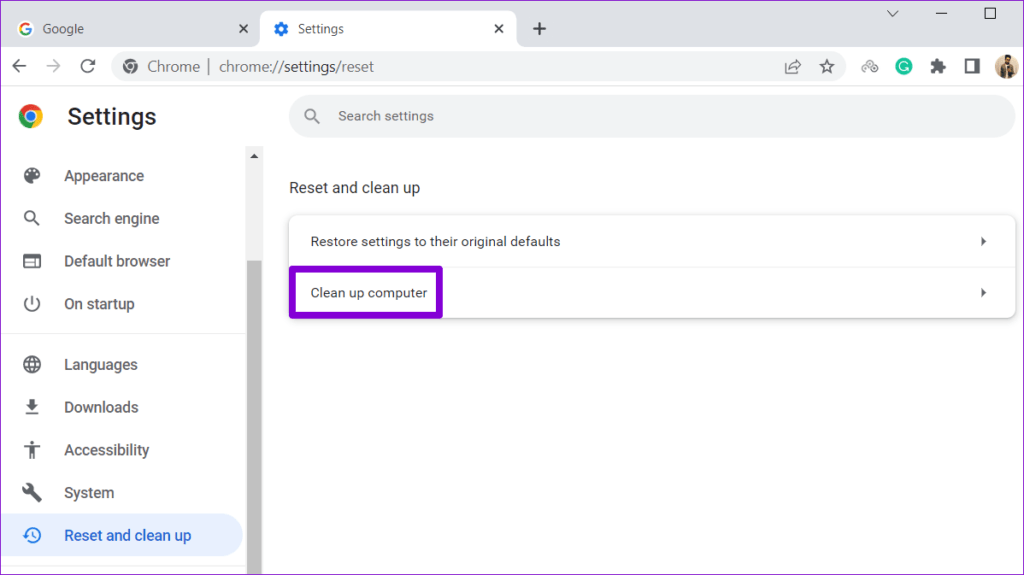This screenshot has height=575, width=1024.
Task: Click the browser back arrow
Action: pyautogui.click(x=20, y=66)
